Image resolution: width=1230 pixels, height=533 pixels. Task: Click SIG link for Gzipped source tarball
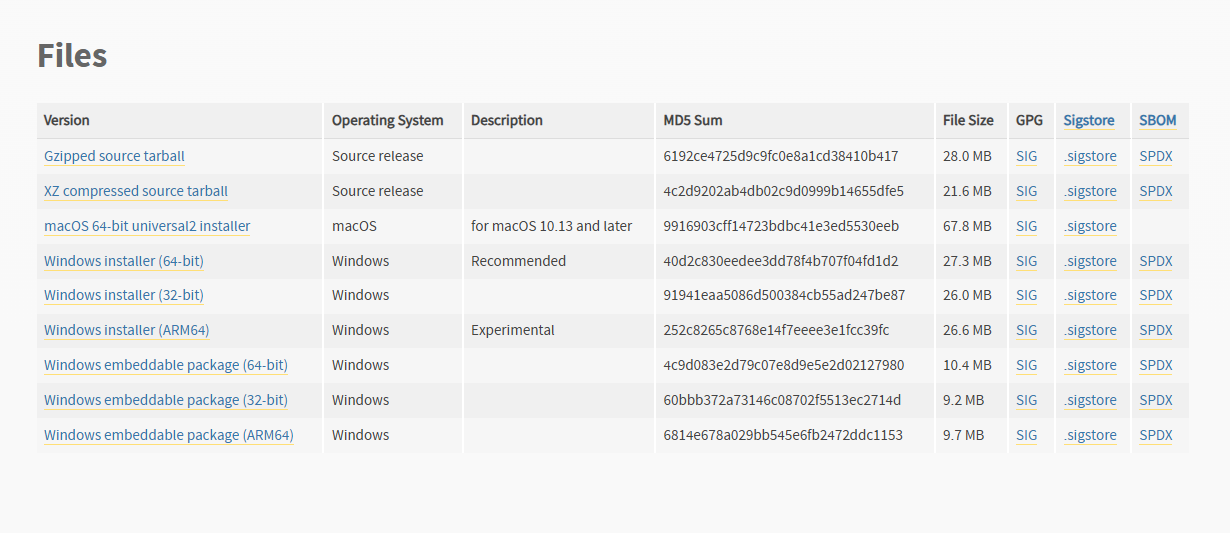(x=1027, y=156)
